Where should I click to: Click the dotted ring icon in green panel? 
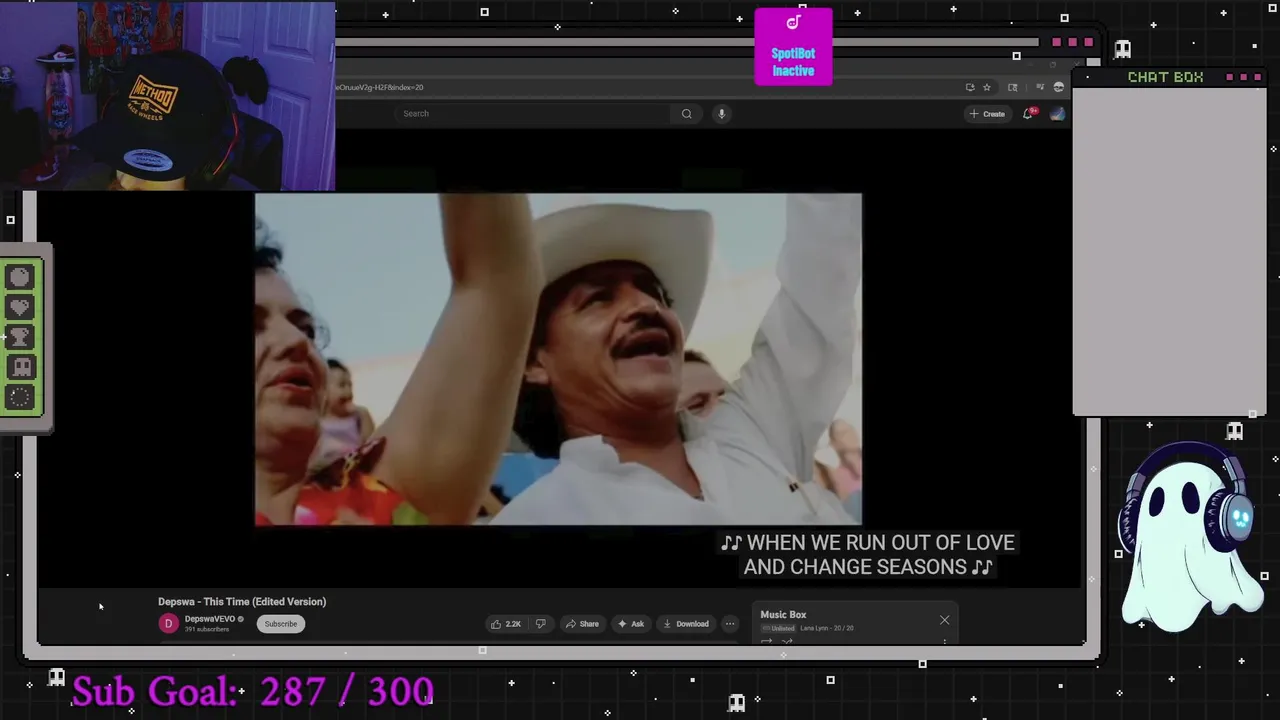pyautogui.click(x=20, y=397)
